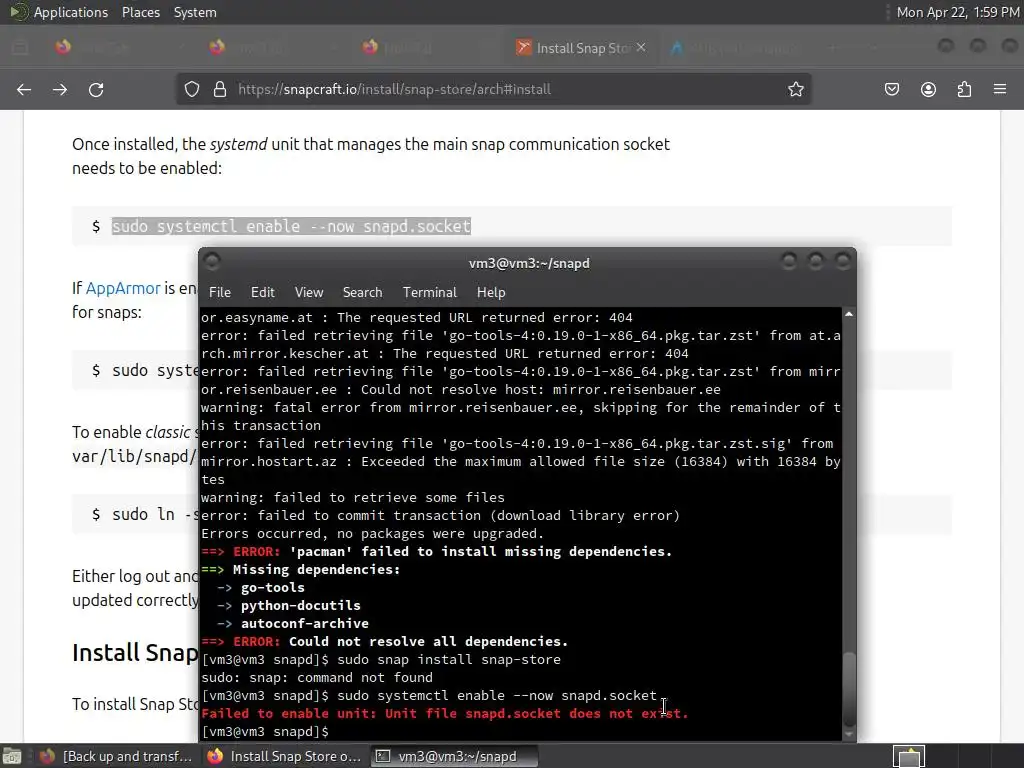Viewport: 1024px width, 768px height.
Task: Open the terminal Edit menu
Action: [263, 292]
